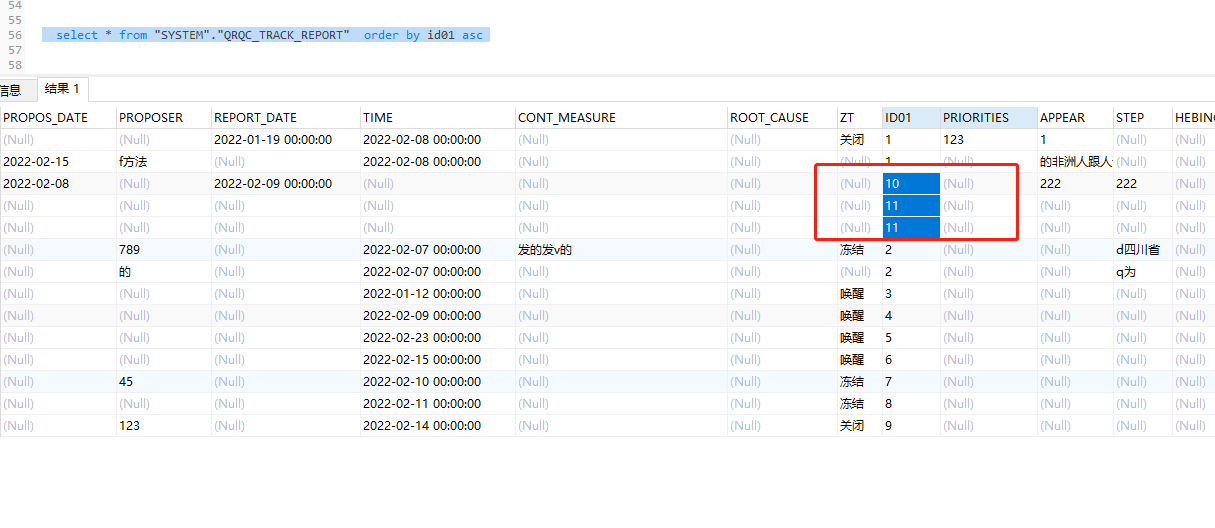1215x528 pixels.
Task: Select the ROOT_CAUSE column header
Action: (x=781, y=117)
